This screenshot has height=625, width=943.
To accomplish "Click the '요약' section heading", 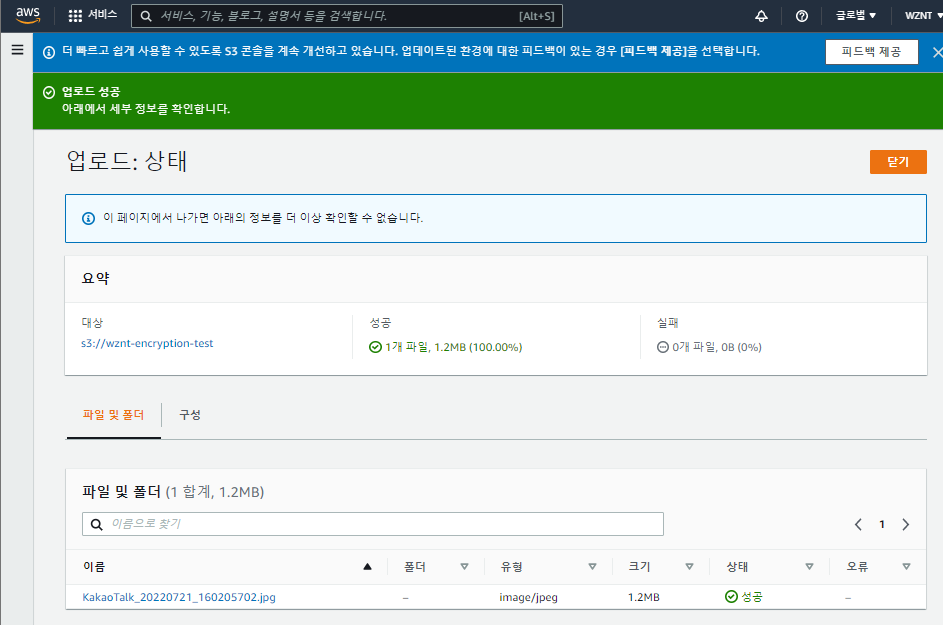I will point(96,279).
